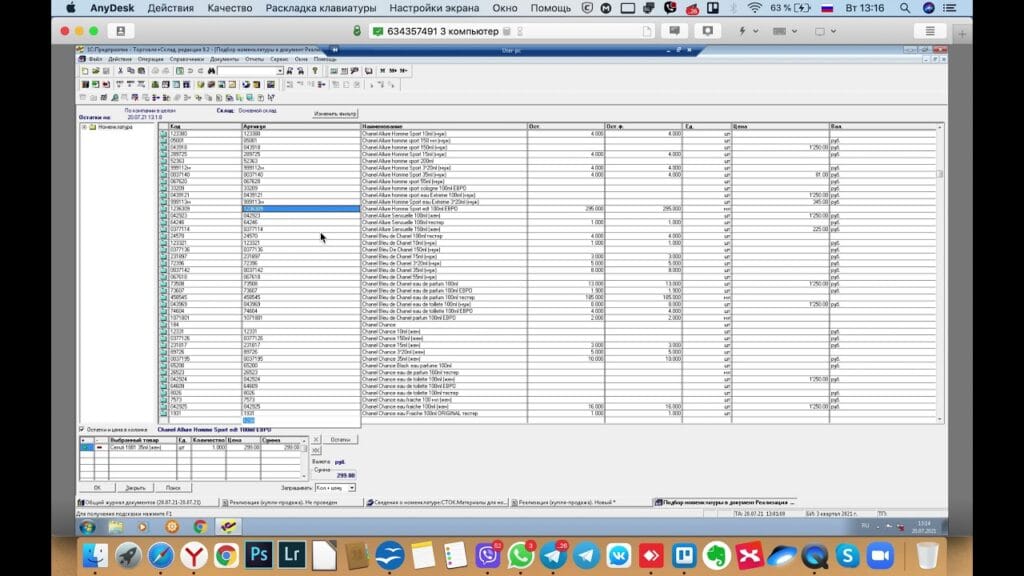Open the toolbar search combo box dropdown
The image size is (1024, 576).
[281, 71]
